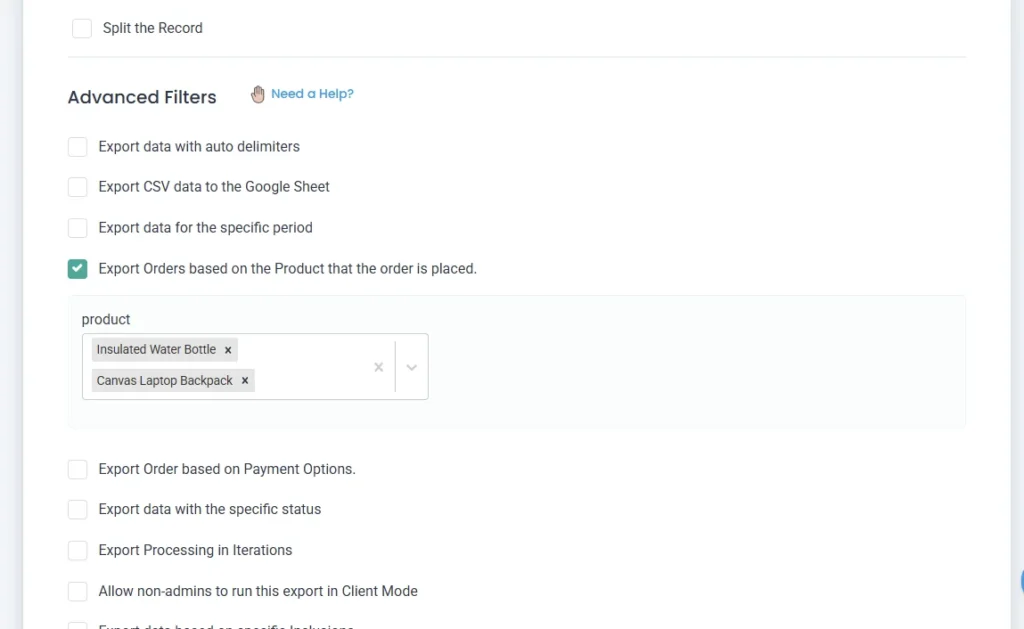Expand the product dropdown list
The image size is (1024, 629).
click(411, 367)
